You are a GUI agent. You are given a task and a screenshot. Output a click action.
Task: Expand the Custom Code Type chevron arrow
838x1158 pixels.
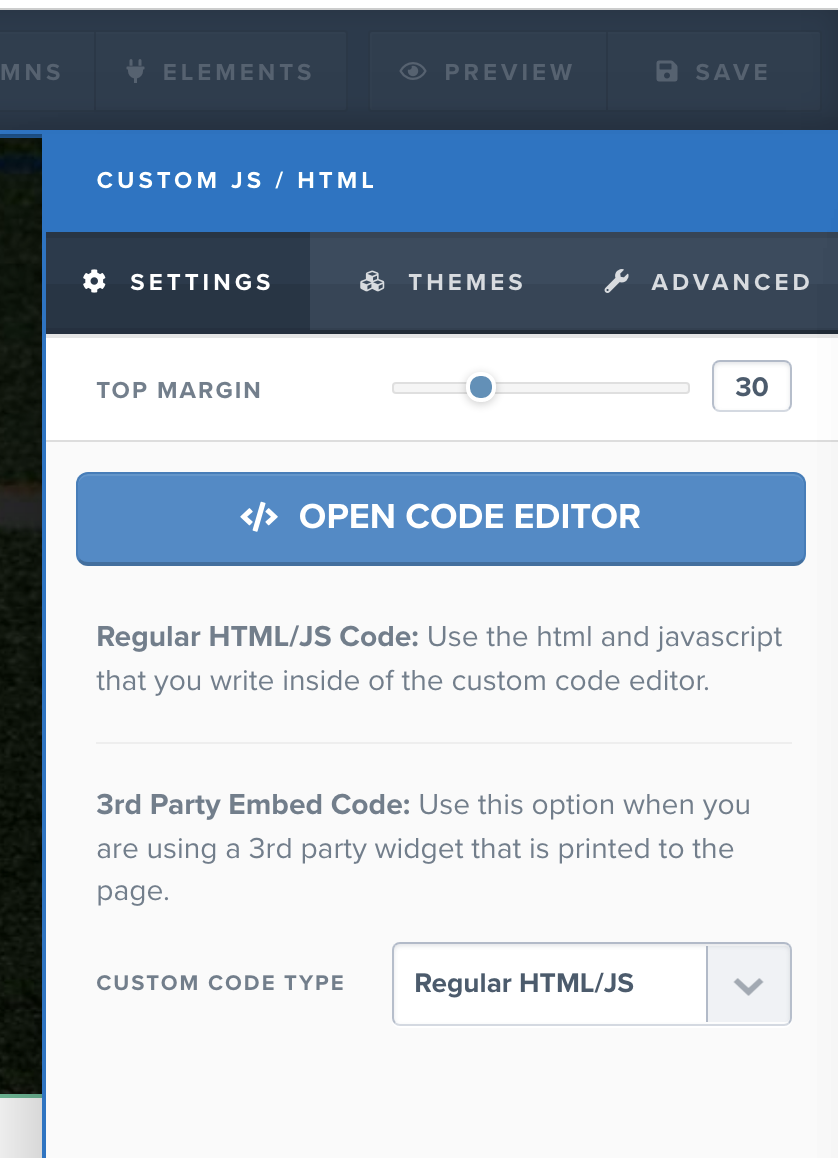point(748,985)
